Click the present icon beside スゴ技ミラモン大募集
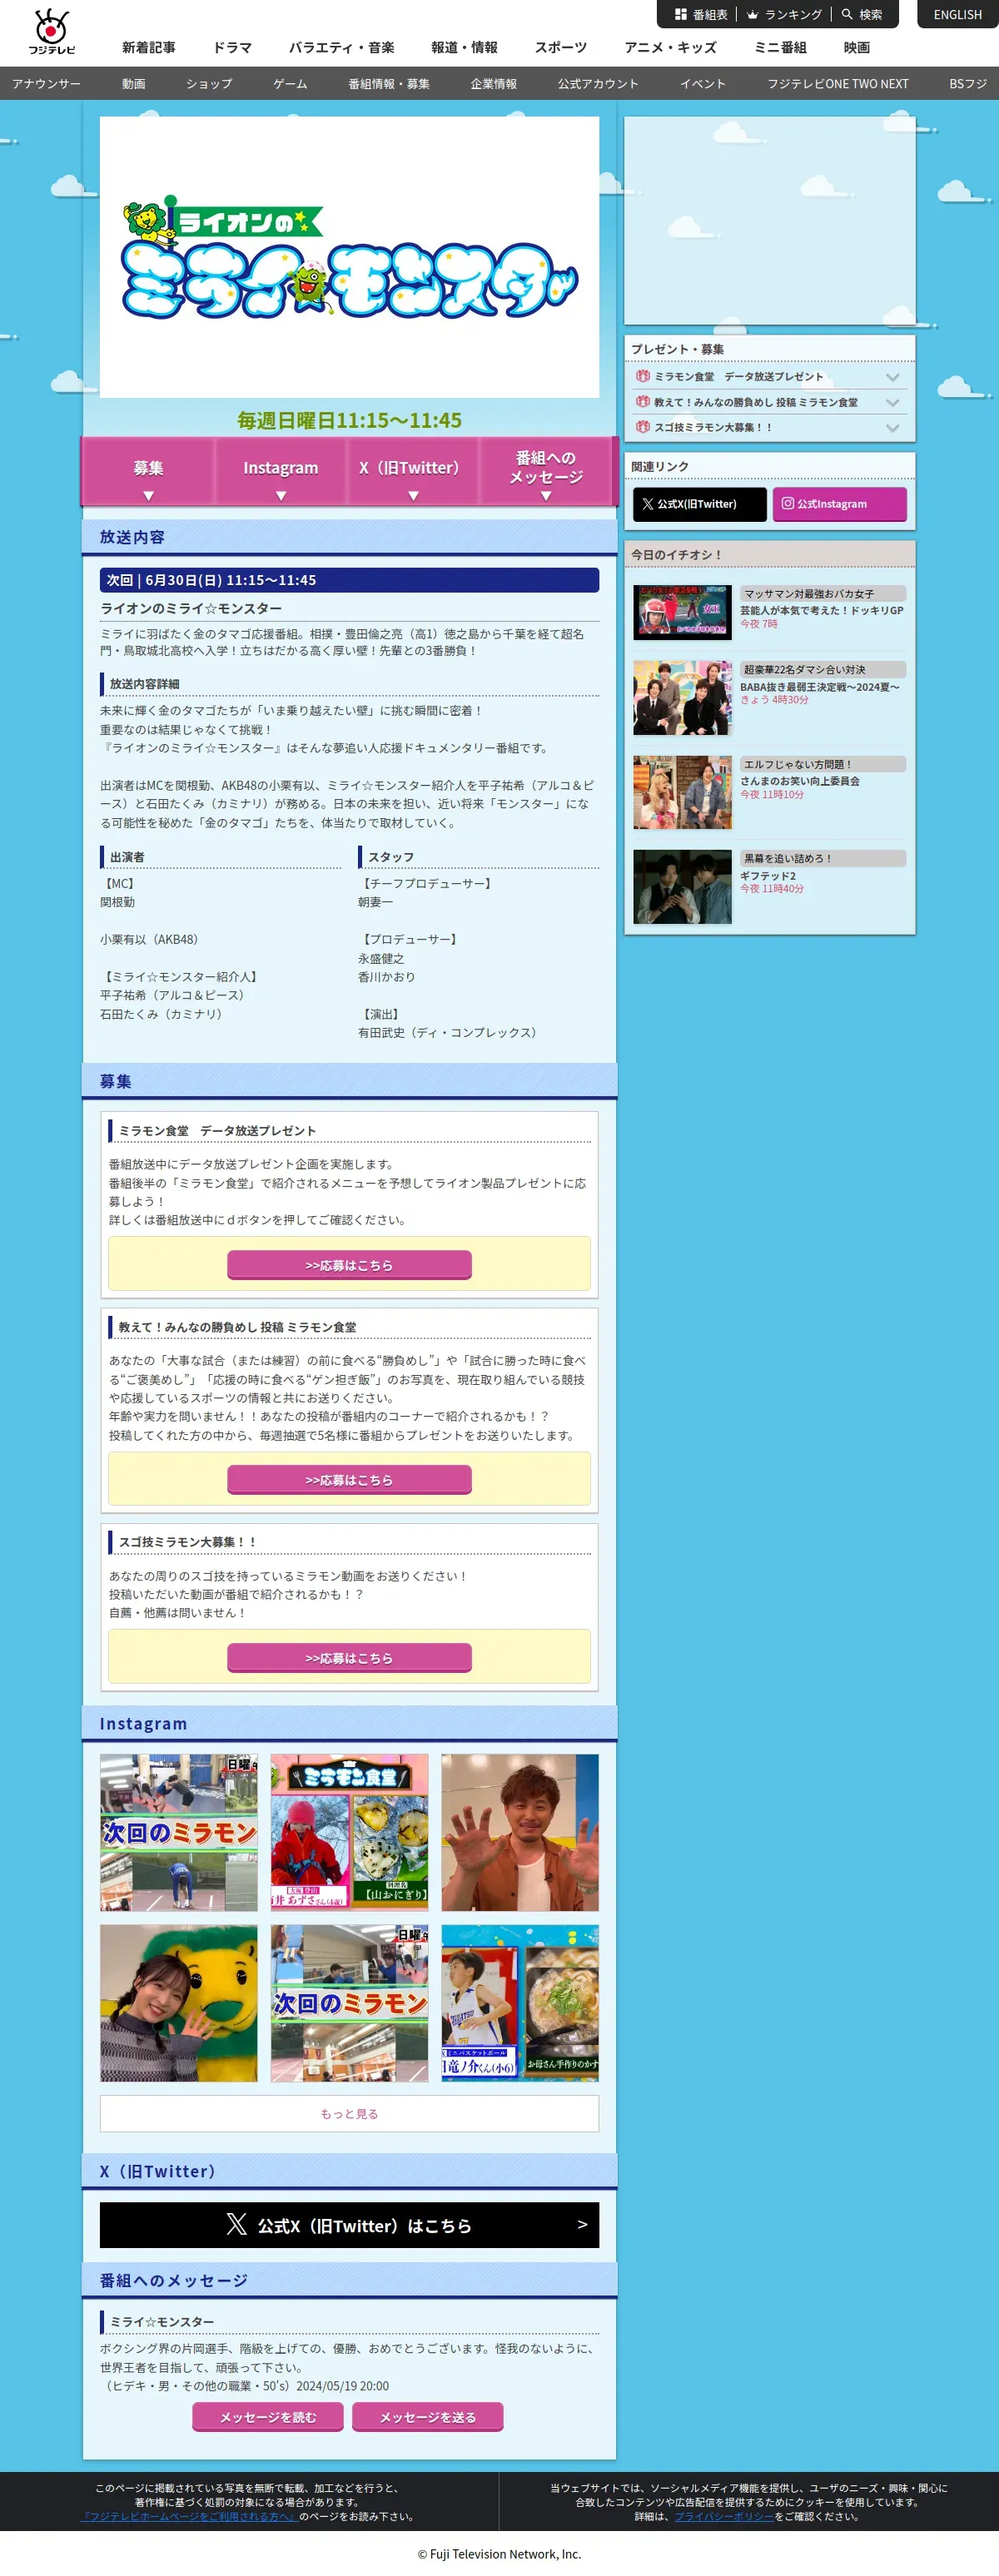 point(642,427)
